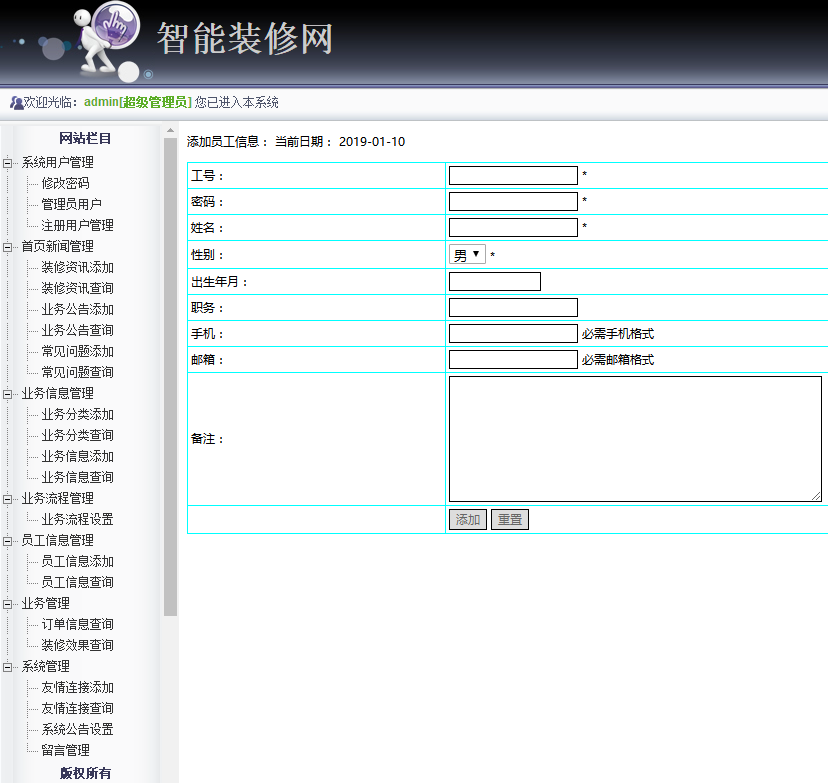This screenshot has width=828, height=783.
Task: Open 留言管理
Action: 65,750
